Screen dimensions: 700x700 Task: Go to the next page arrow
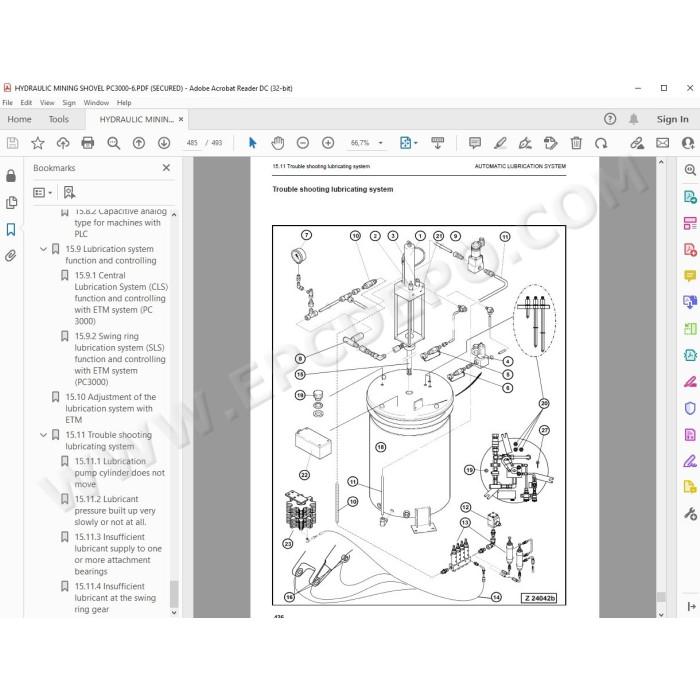pyautogui.click(x=164, y=143)
